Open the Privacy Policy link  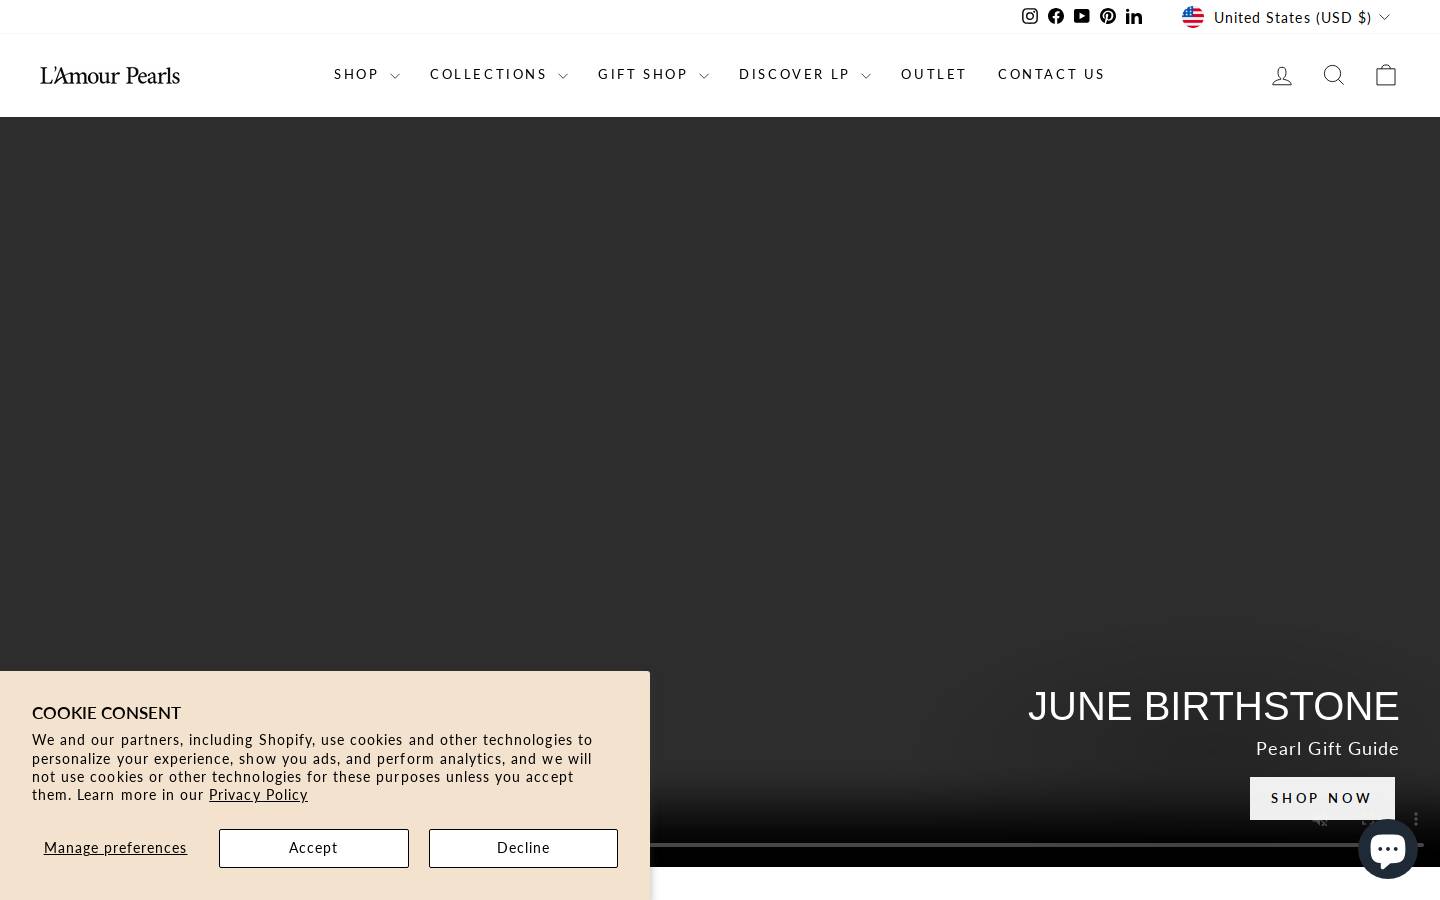(258, 795)
